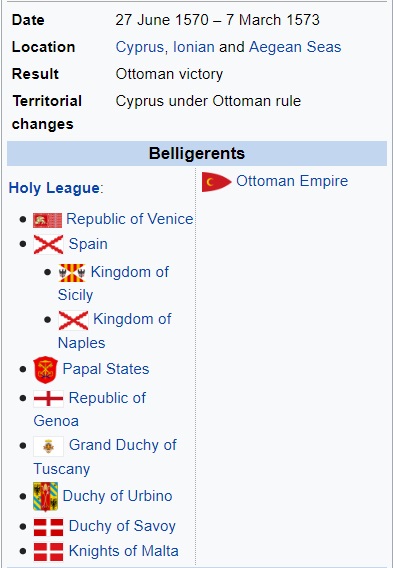Image resolution: width=393 pixels, height=568 pixels.
Task: Click the Spain Burgundy cross flag icon
Action: (x=48, y=244)
